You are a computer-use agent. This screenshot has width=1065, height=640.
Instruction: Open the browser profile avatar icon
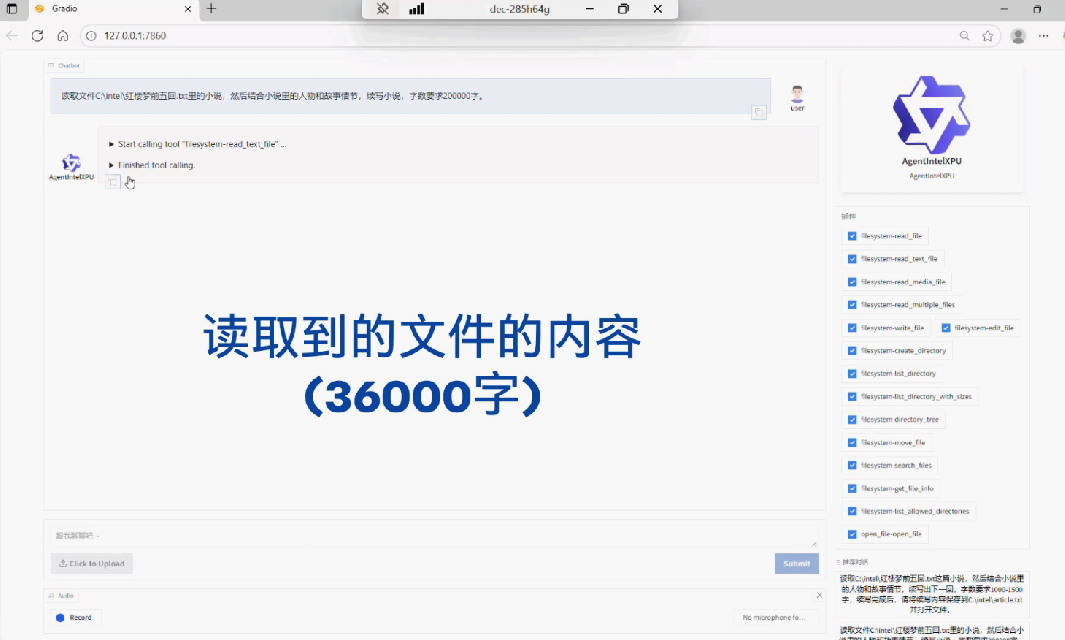[1018, 35]
